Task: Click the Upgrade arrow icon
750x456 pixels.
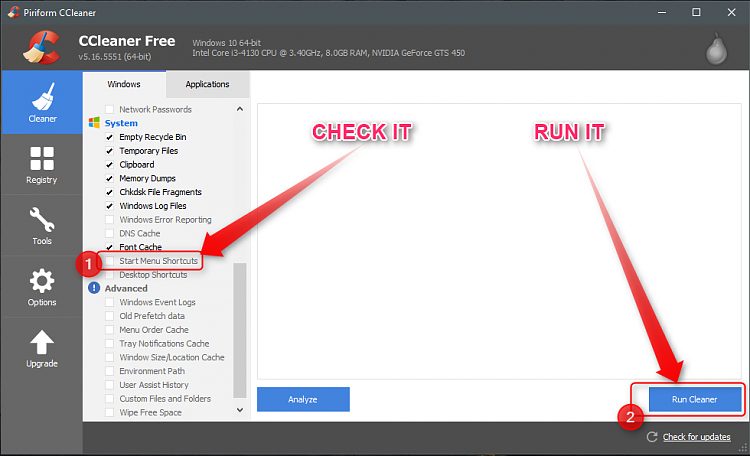Action: click(x=42, y=343)
